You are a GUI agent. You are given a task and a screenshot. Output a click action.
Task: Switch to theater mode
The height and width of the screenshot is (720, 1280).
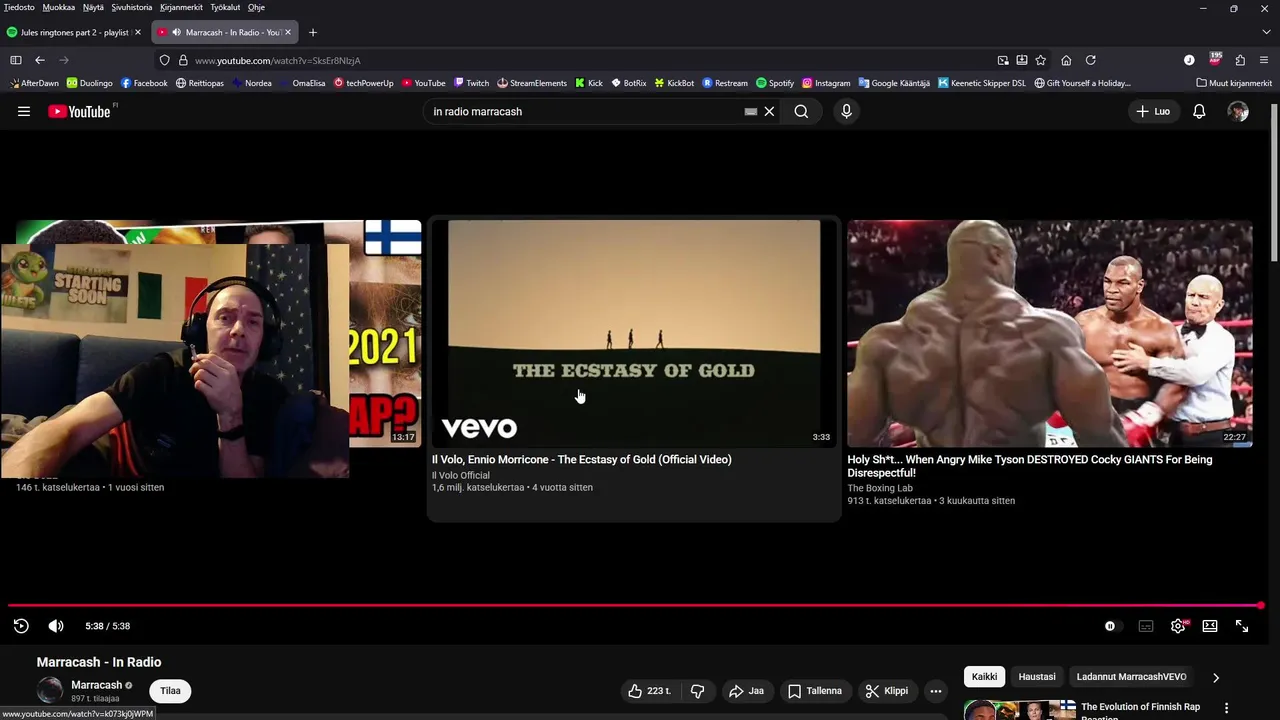point(1210,626)
